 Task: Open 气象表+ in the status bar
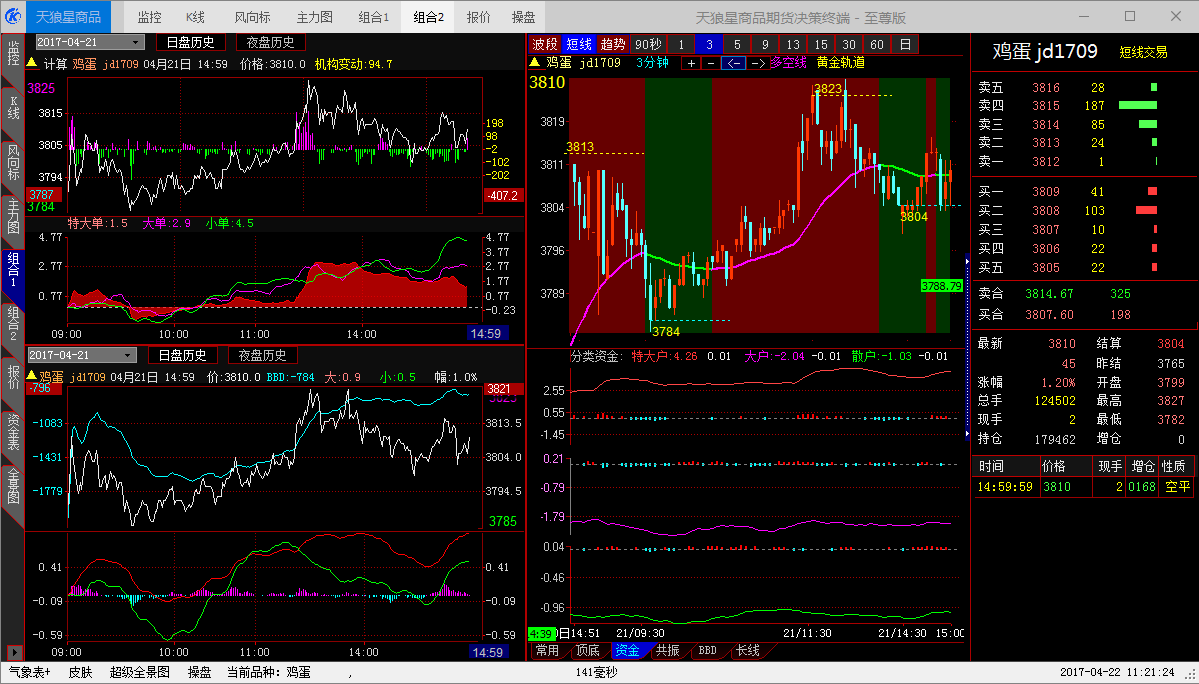tap(30, 673)
